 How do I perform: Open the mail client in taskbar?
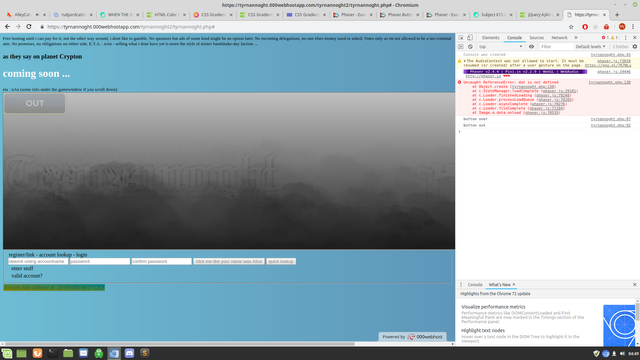click(83, 353)
